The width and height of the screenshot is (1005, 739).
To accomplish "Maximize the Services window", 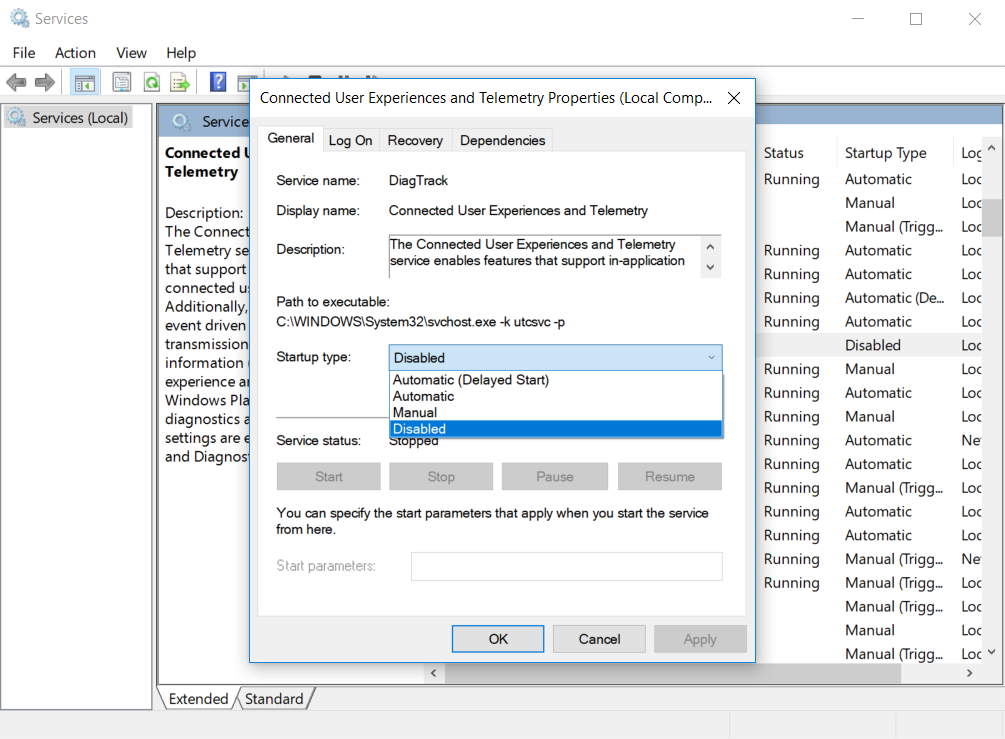I will pyautogui.click(x=916, y=19).
